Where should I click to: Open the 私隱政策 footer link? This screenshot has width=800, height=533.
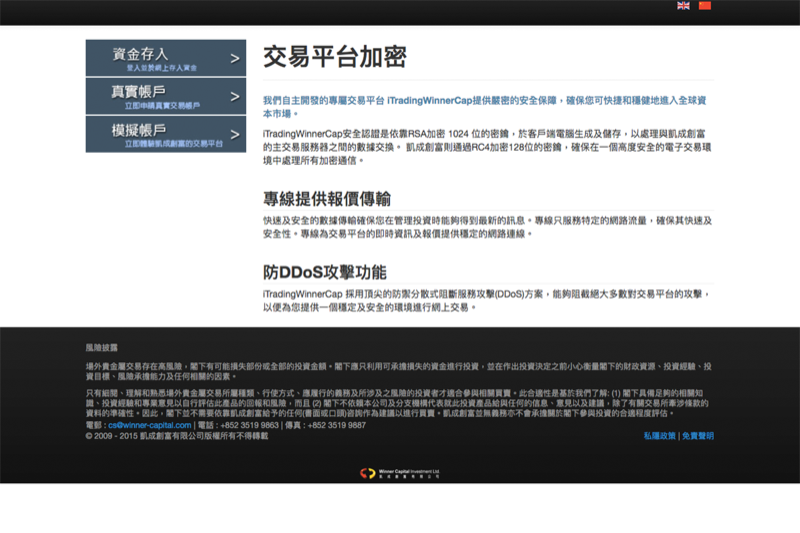pos(659,436)
